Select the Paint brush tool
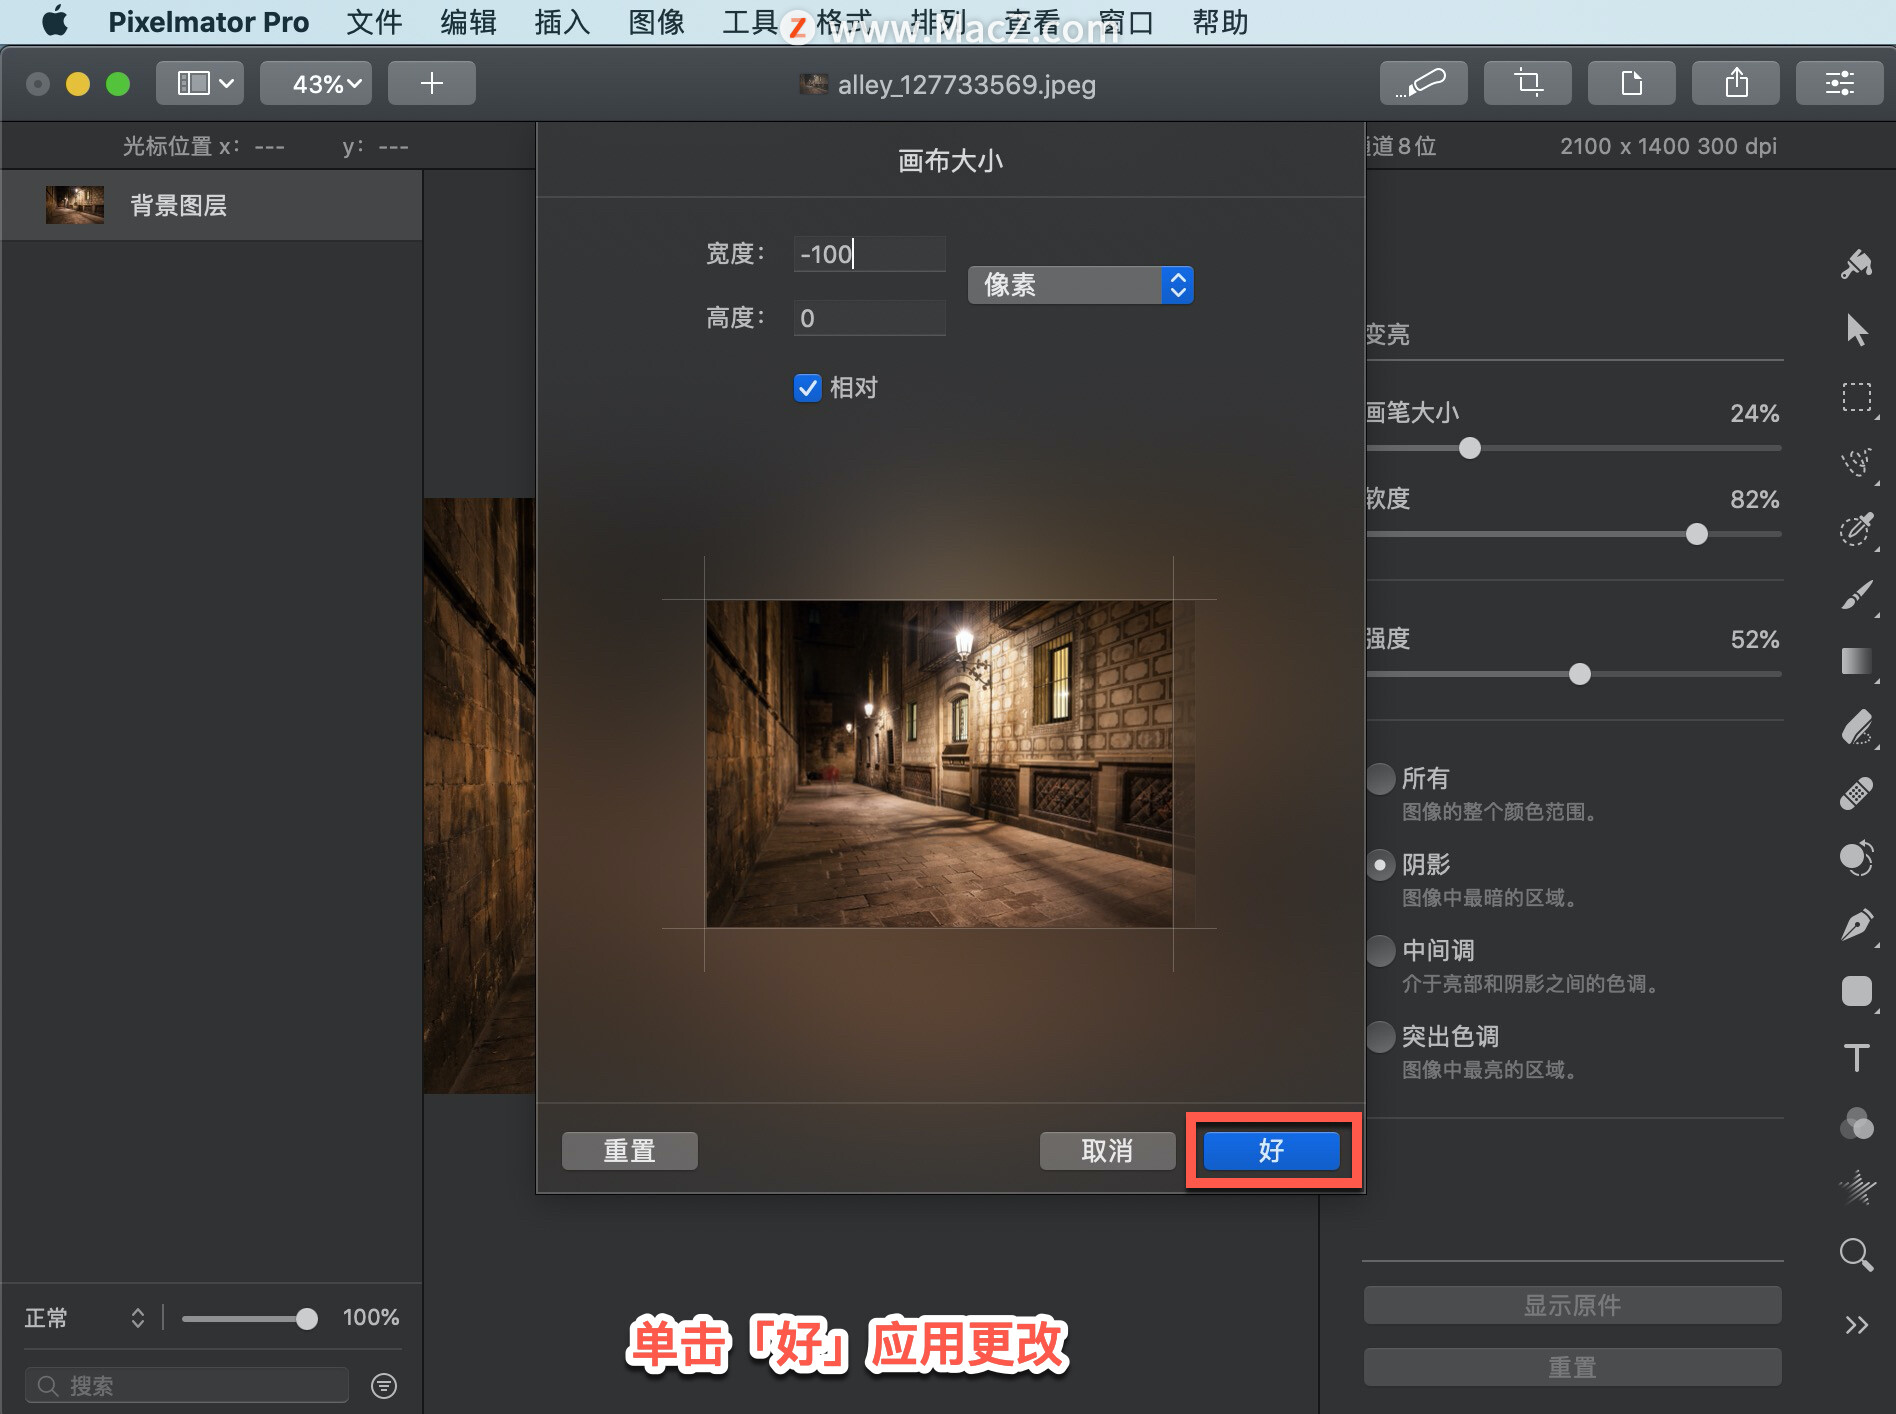The height and width of the screenshot is (1414, 1896). tap(1857, 595)
